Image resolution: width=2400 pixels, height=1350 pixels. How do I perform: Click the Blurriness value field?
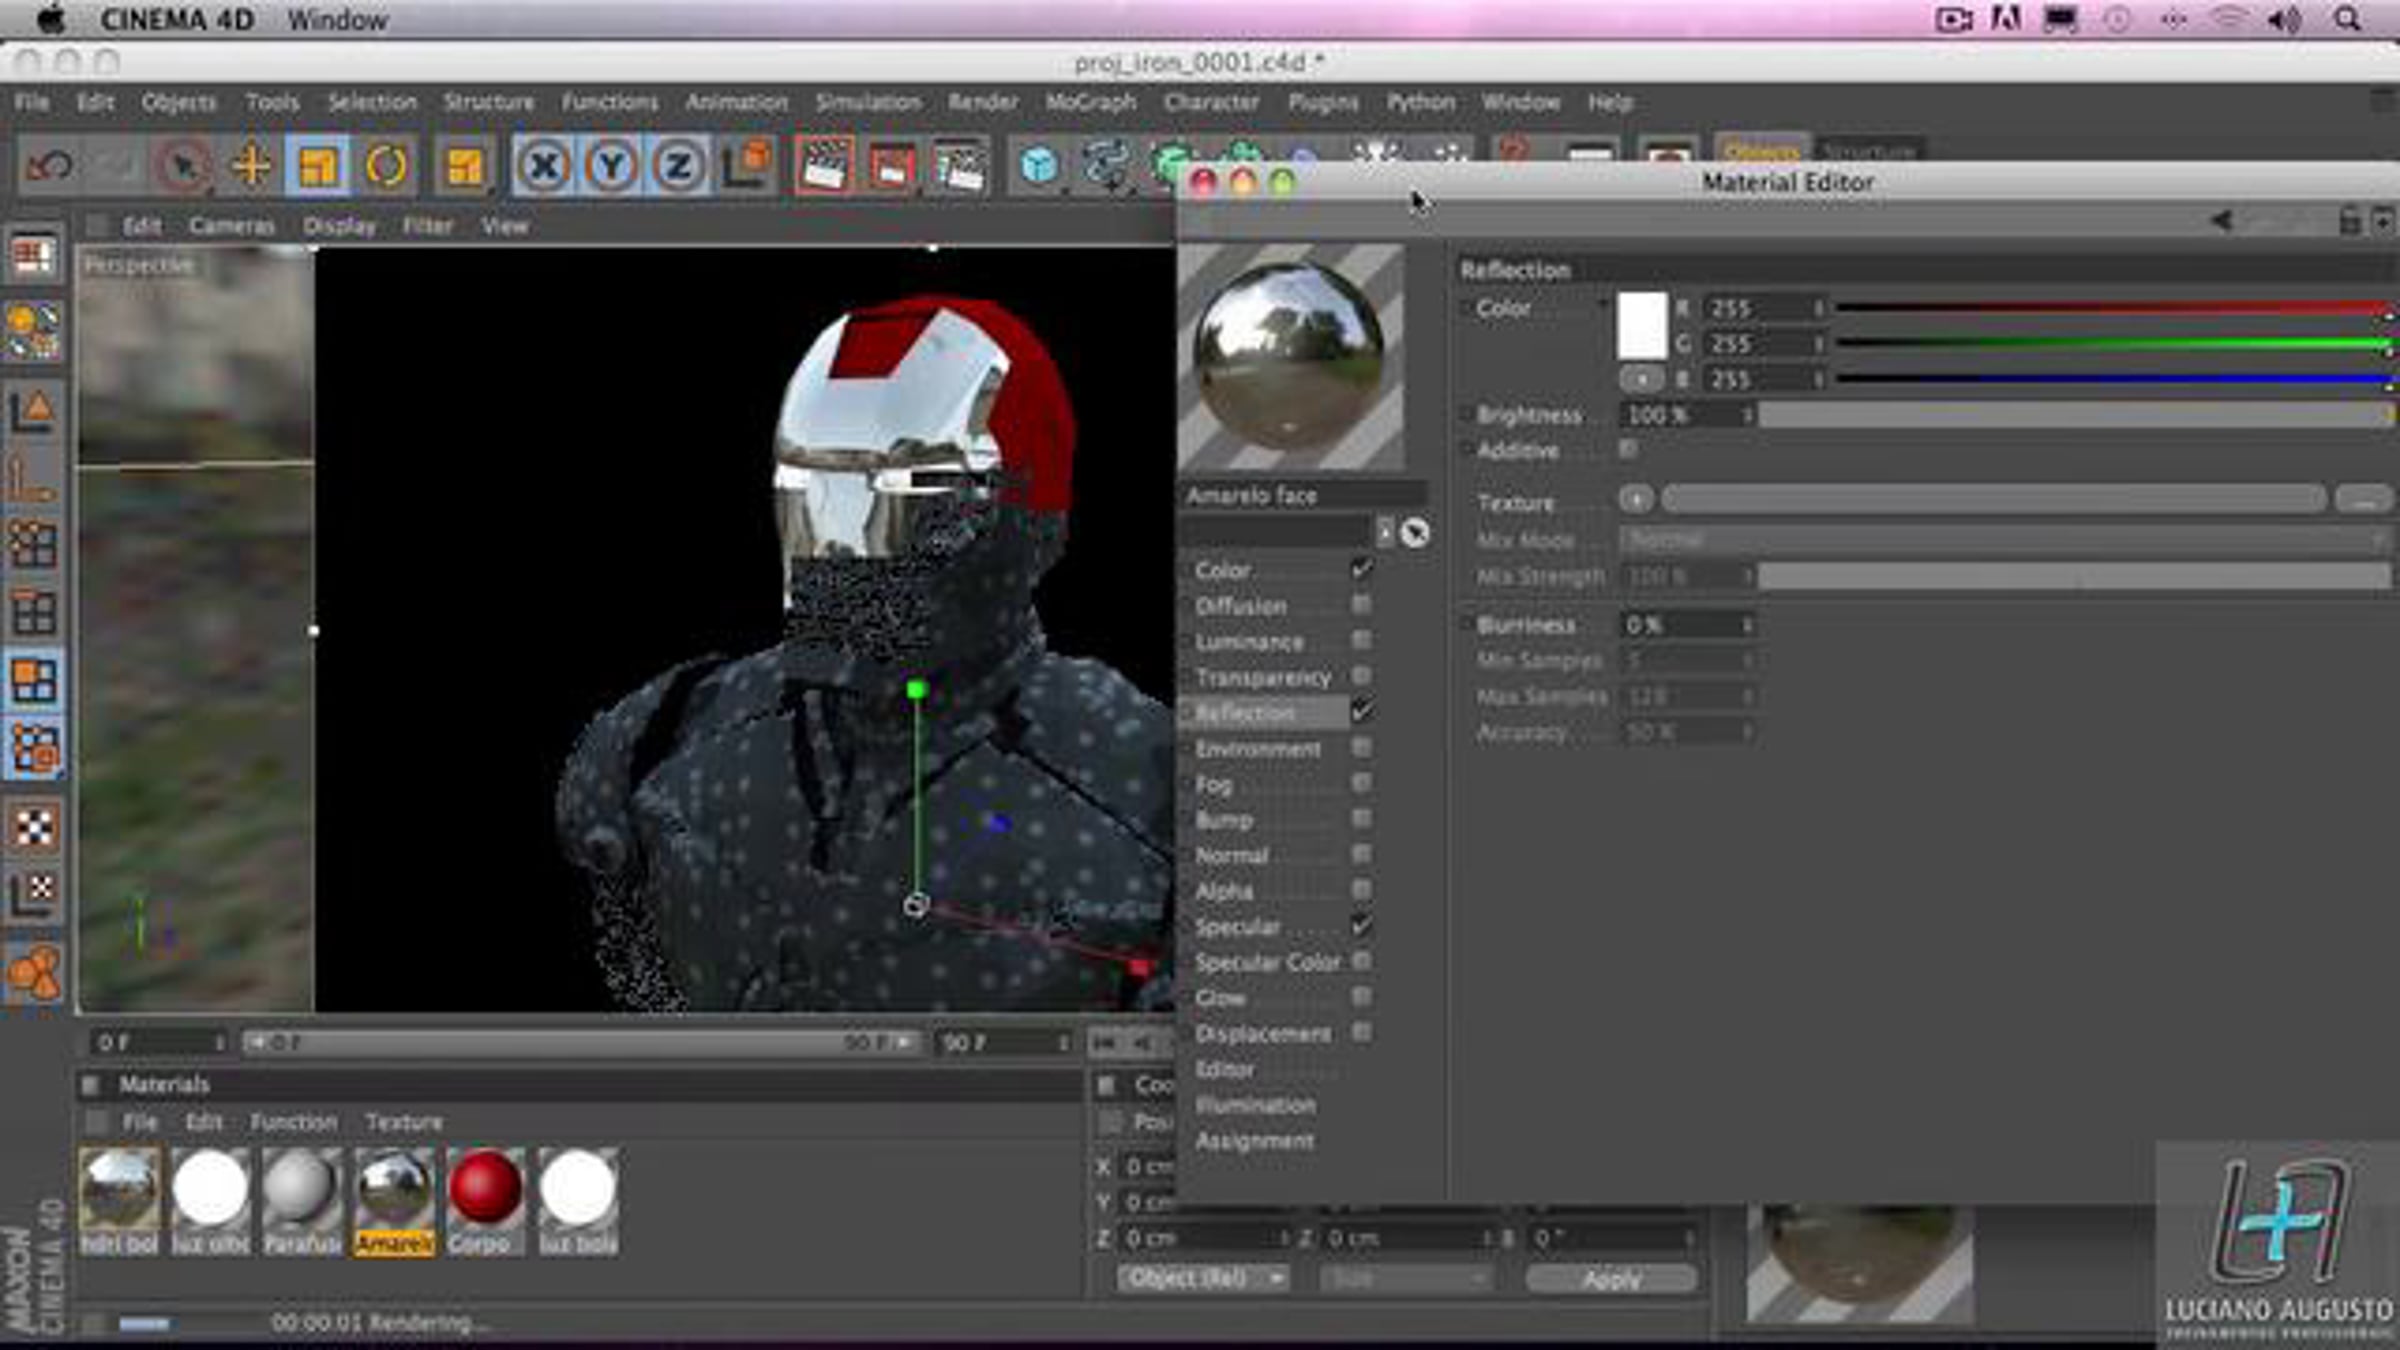pyautogui.click(x=1687, y=625)
